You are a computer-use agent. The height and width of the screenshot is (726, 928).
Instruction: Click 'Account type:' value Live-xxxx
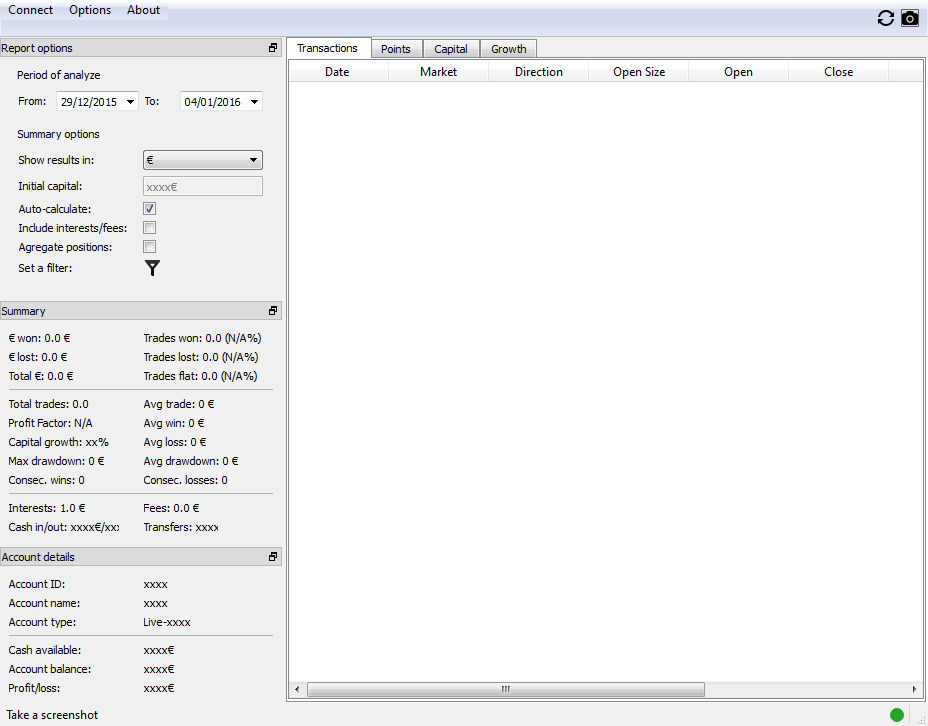167,622
